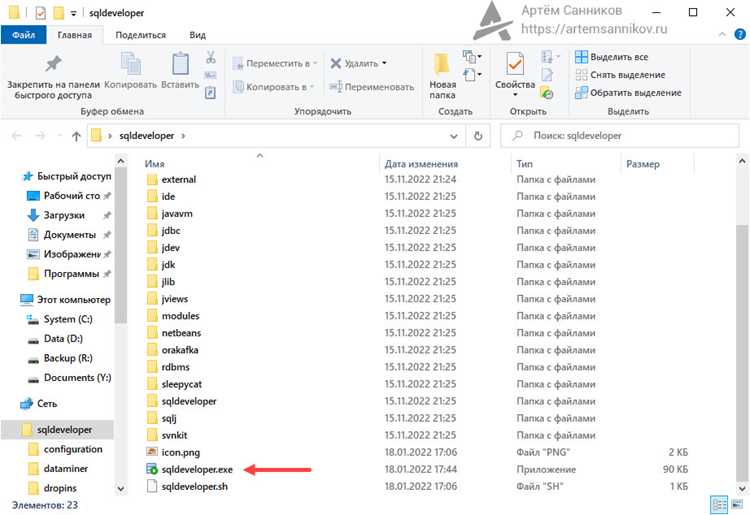Screen dimensions: 750x515
Task: Collapse the ribbon with the chevron
Action: [722, 34]
